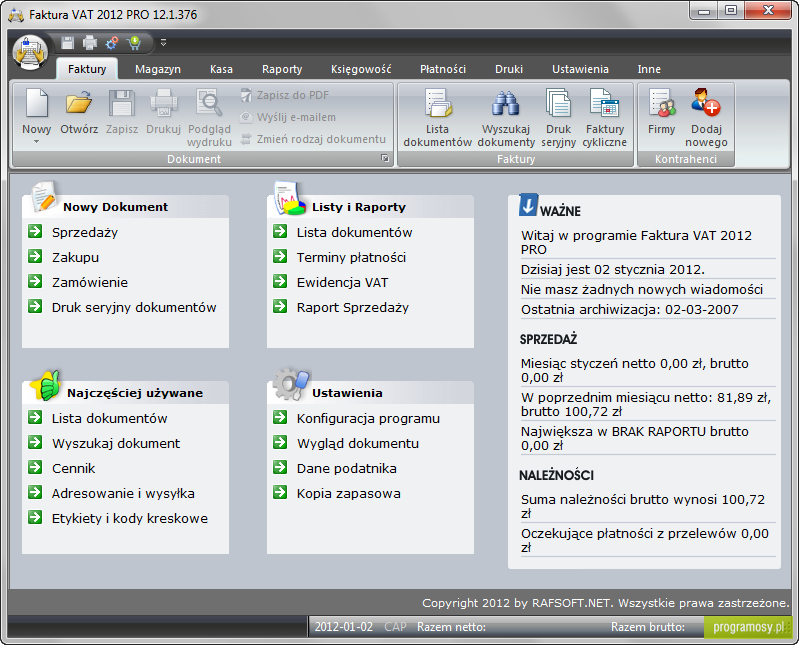799x645 pixels.
Task: Click the status bar date 2012-01-02
Action: pyautogui.click(x=343, y=627)
